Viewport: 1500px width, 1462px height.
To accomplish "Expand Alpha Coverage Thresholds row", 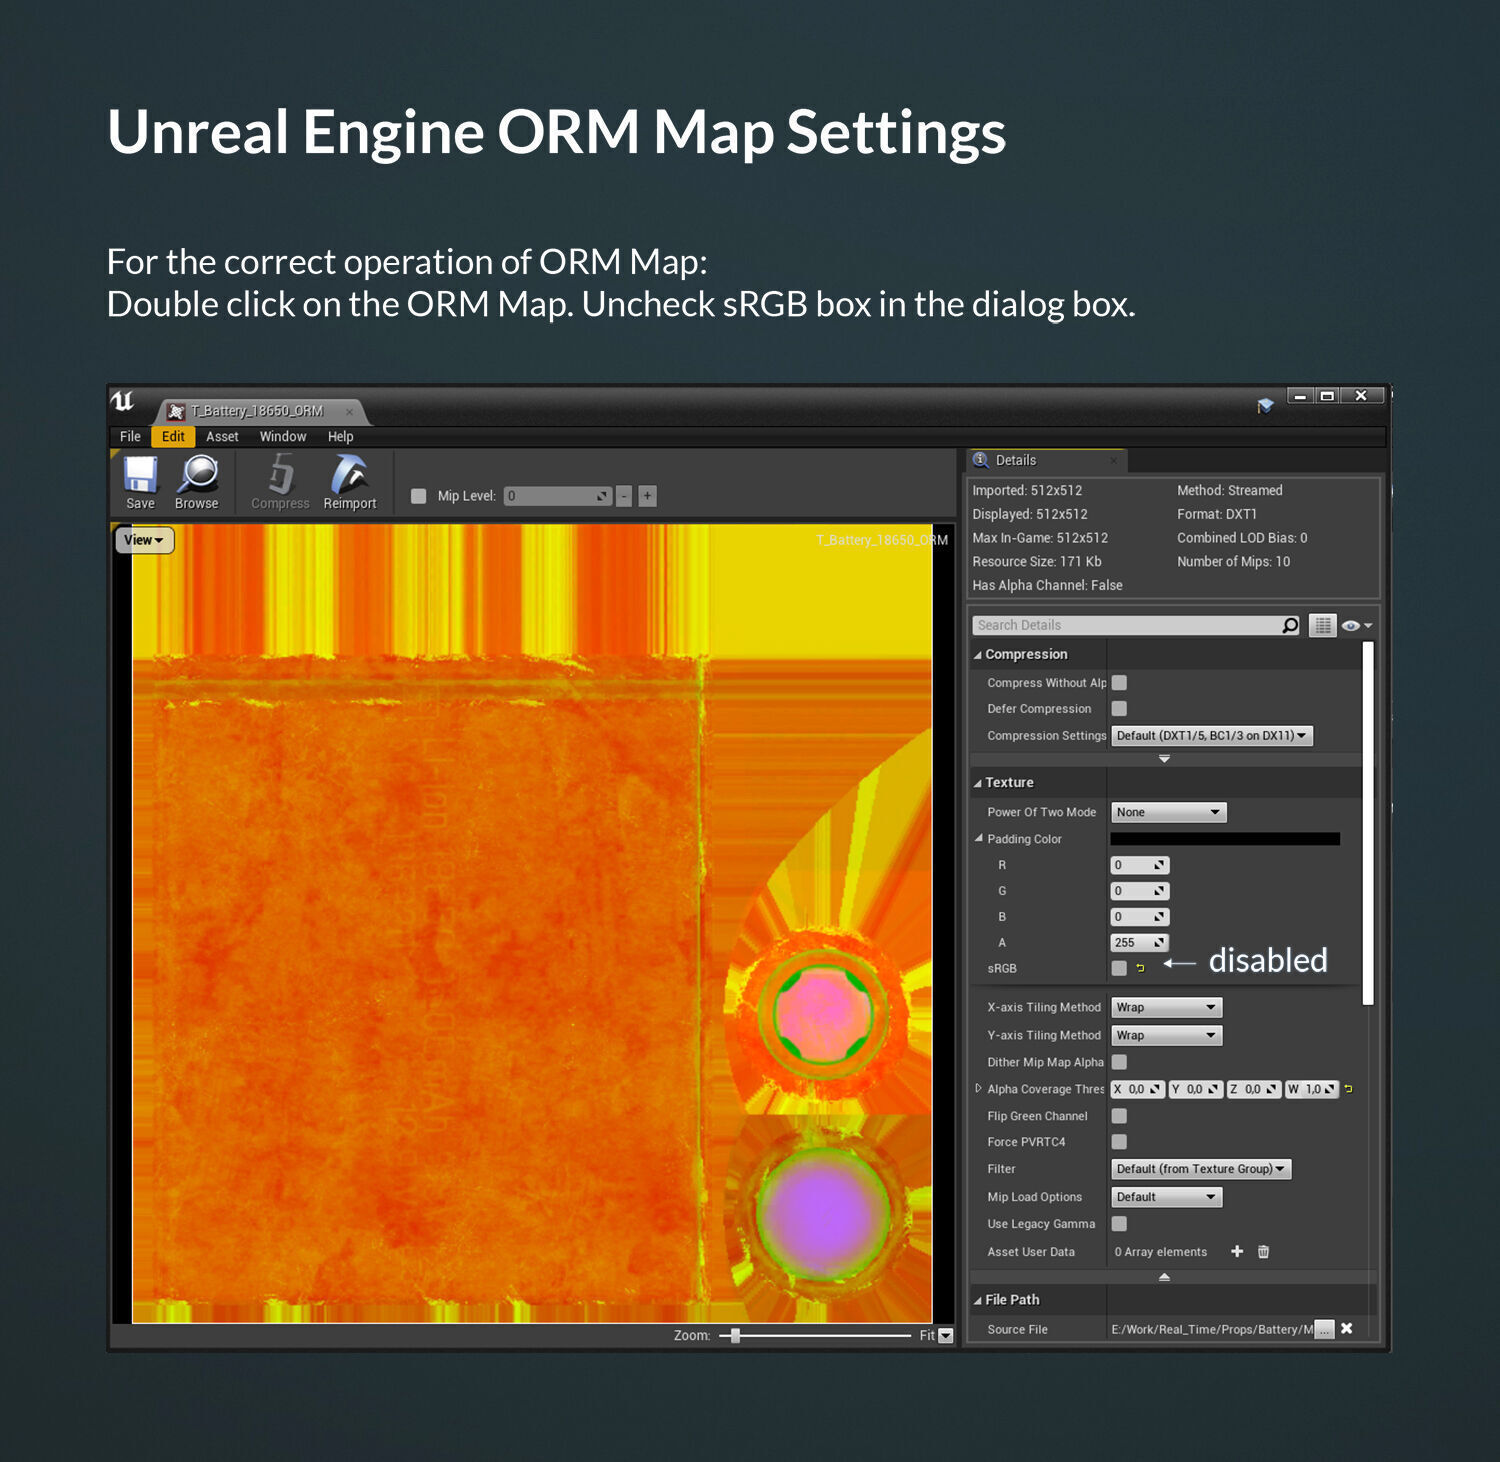I will 978,1088.
